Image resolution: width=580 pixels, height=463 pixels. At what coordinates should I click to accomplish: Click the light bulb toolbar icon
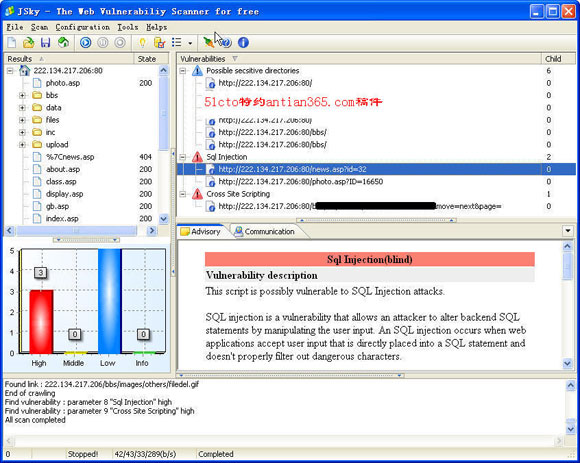(142, 43)
